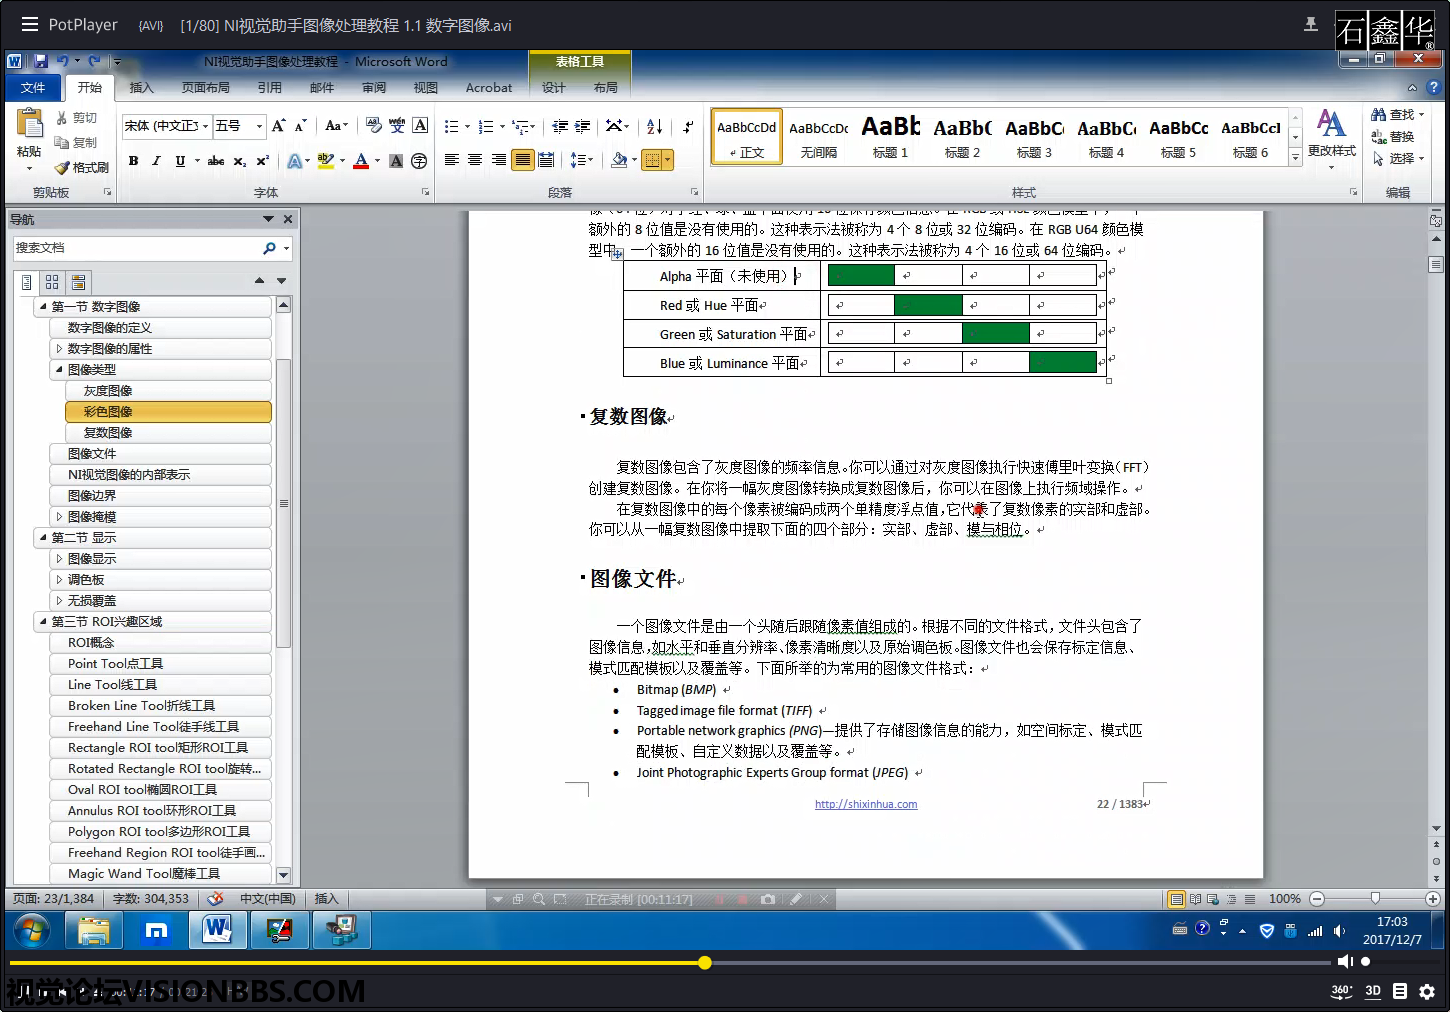Click the Phonetic Guide wén icon
Image resolution: width=1450 pixels, height=1012 pixels.
tap(397, 126)
